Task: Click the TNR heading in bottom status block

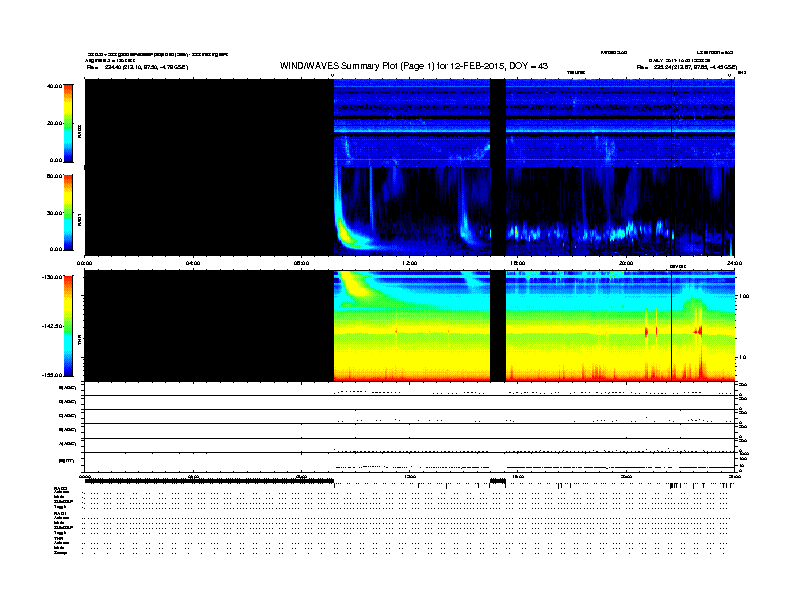Action: click(58, 538)
